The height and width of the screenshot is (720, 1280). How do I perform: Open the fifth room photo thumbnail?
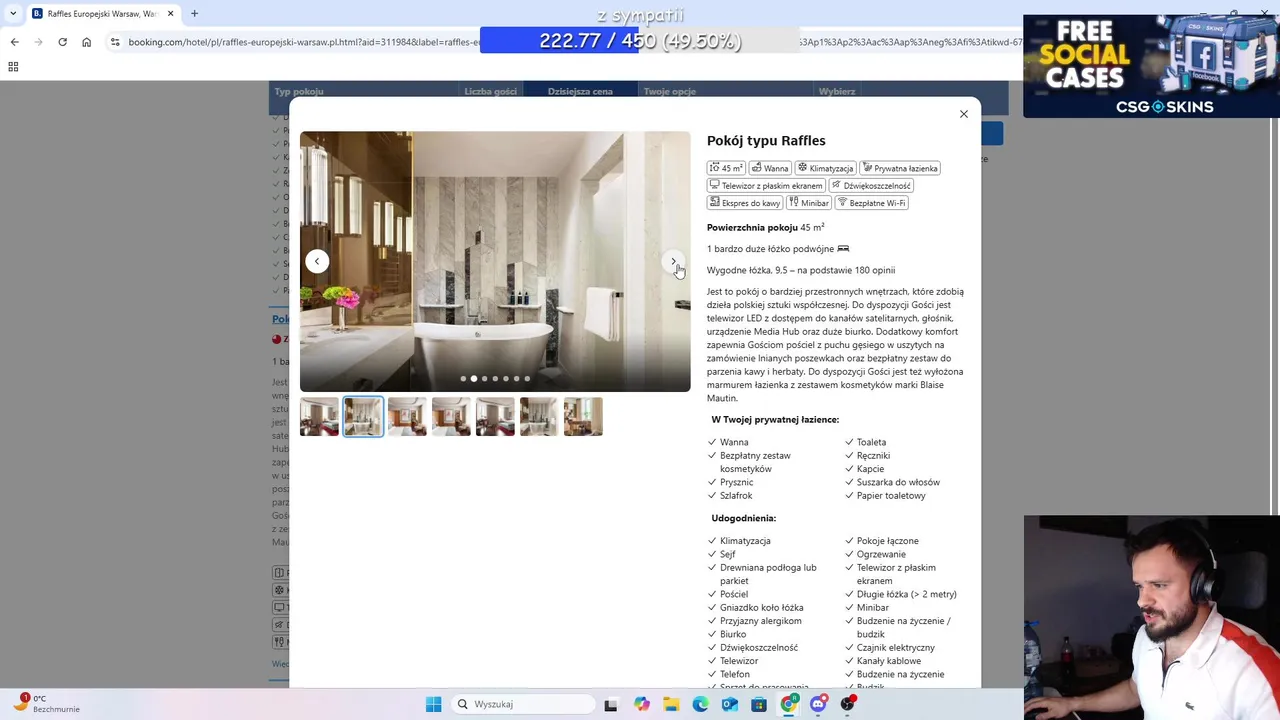point(495,417)
